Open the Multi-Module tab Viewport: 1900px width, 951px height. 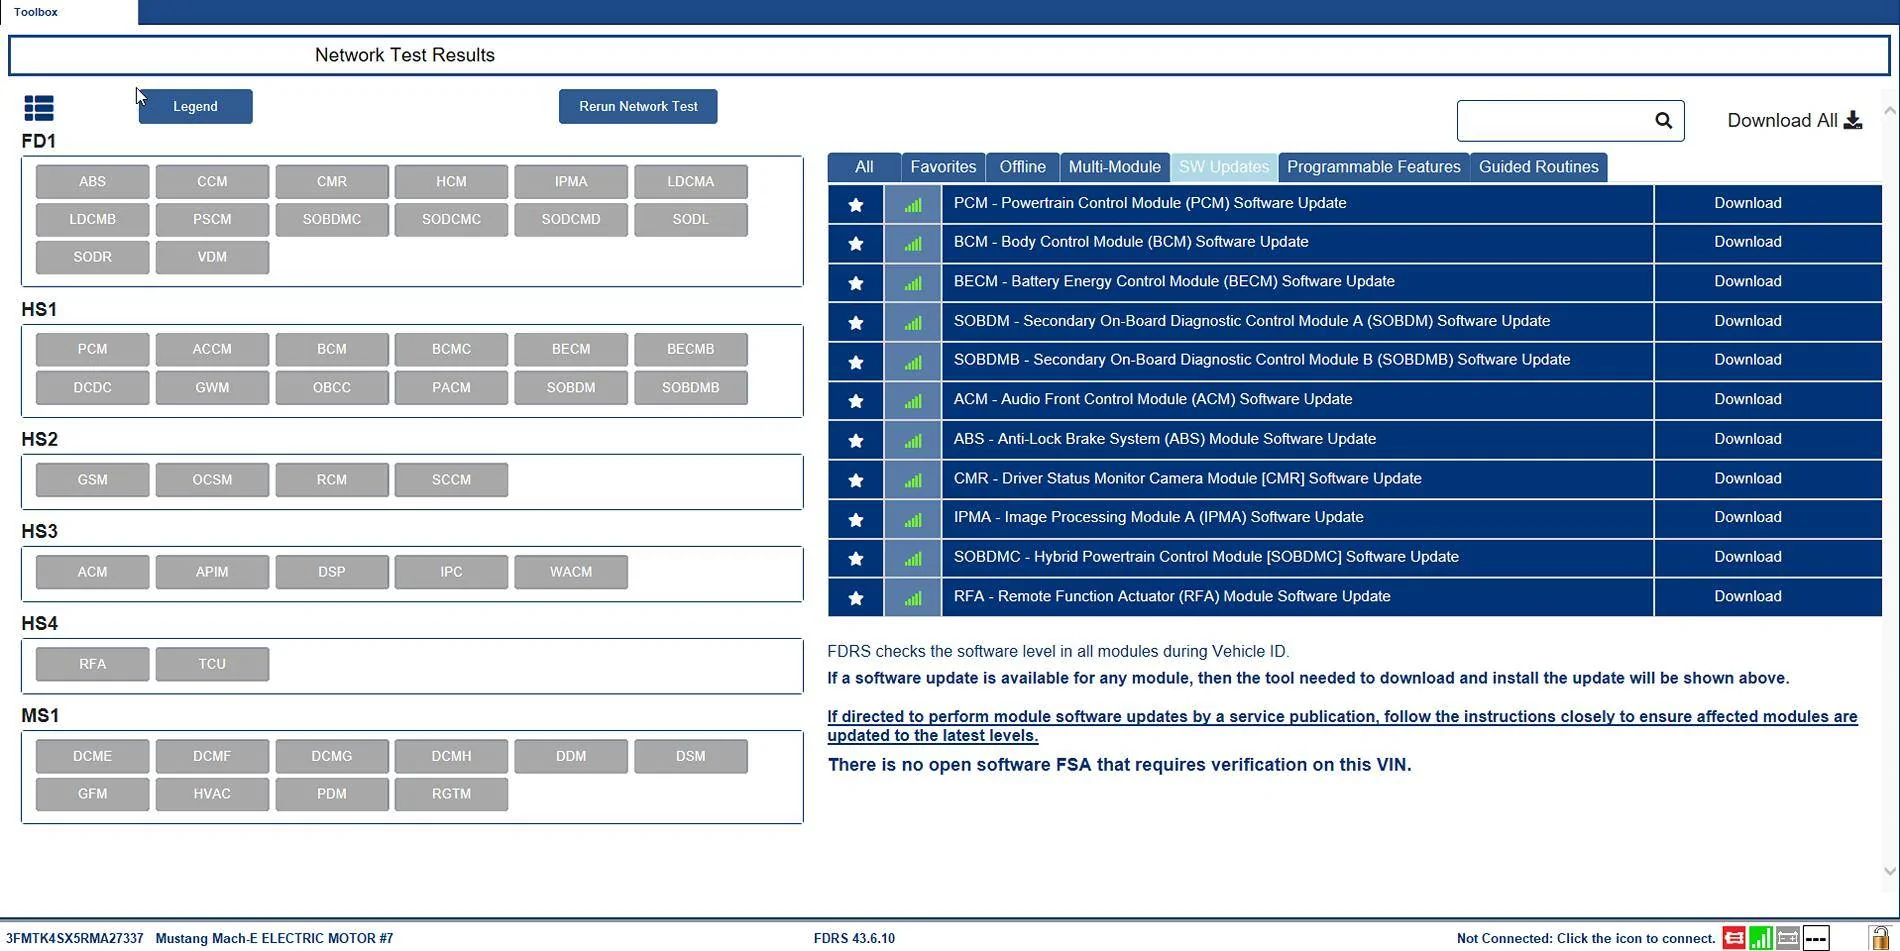tap(1114, 167)
